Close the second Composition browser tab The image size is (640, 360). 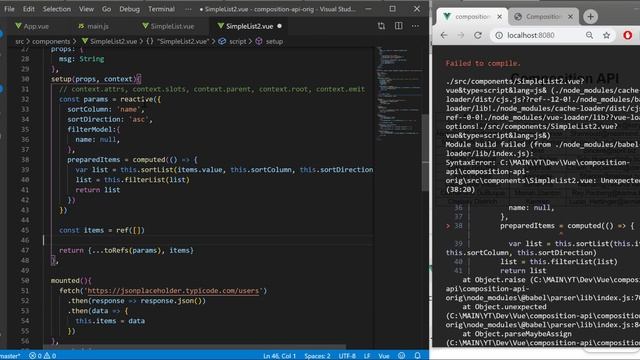tap(571, 17)
